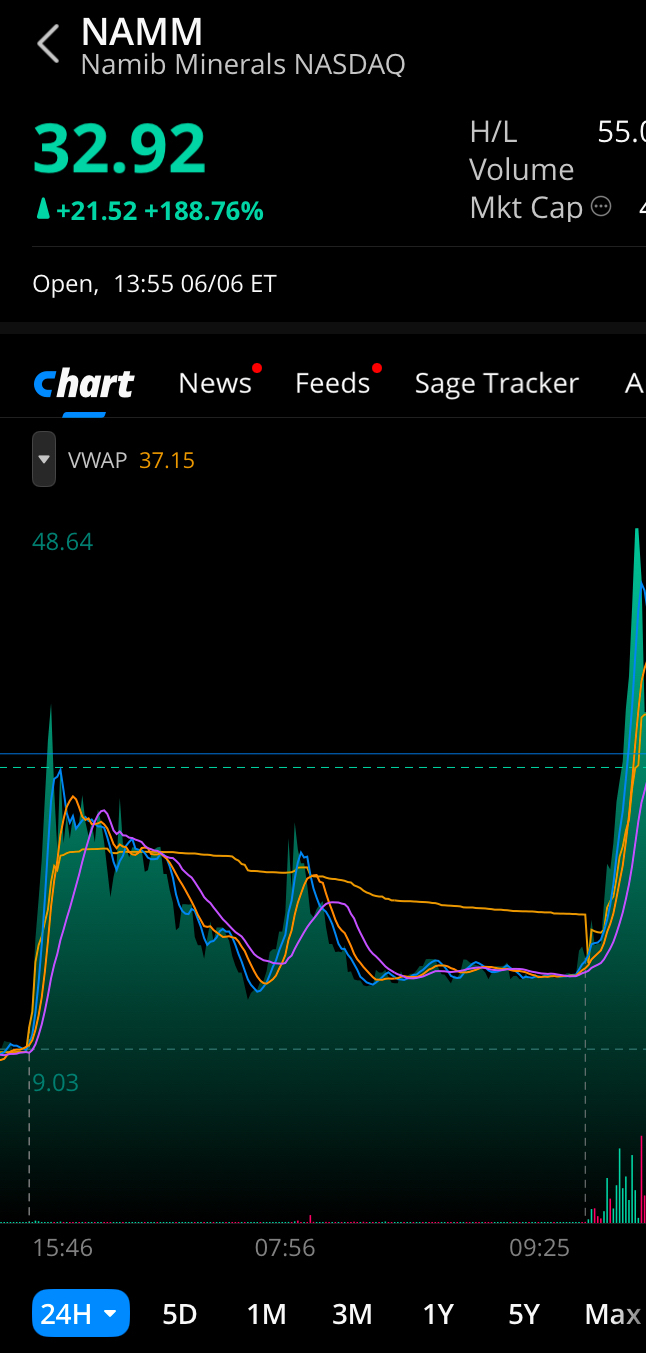Tap the price 32.92
Viewport: 646px width, 1353px height.
pyautogui.click(x=120, y=150)
